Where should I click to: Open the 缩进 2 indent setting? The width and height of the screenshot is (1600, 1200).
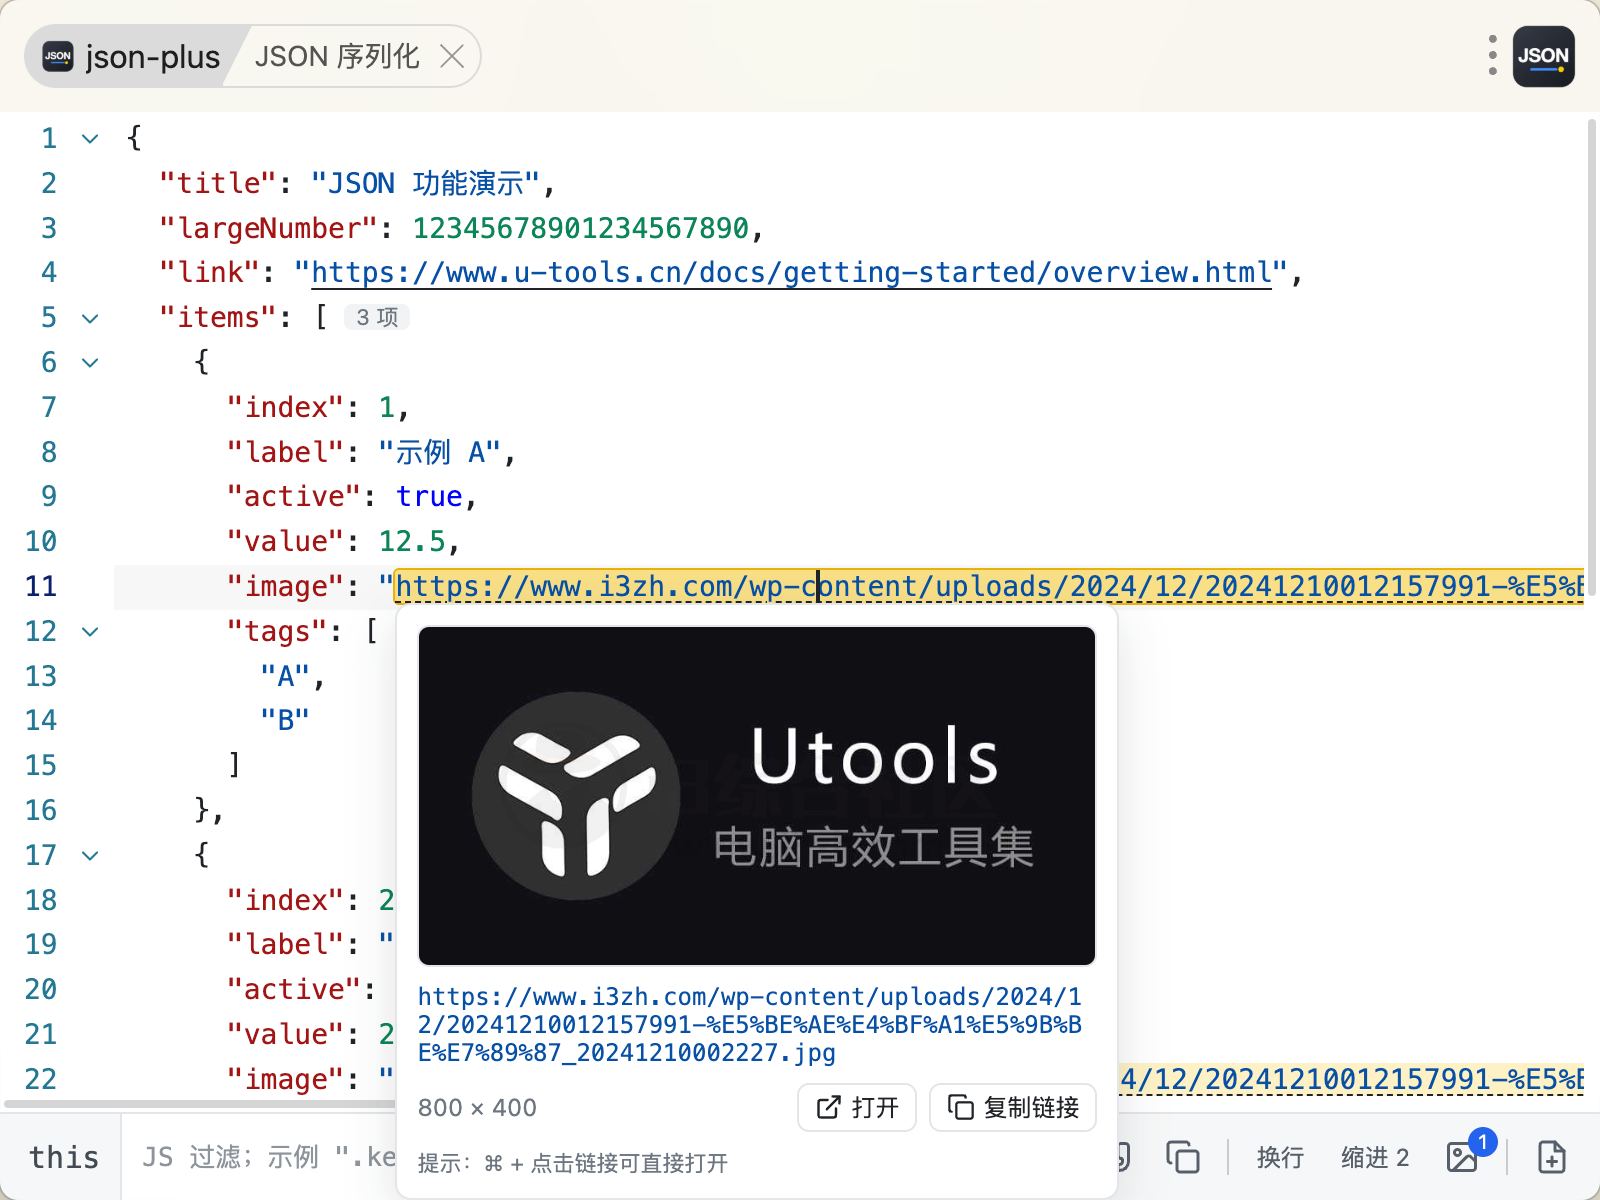pyautogui.click(x=1375, y=1157)
